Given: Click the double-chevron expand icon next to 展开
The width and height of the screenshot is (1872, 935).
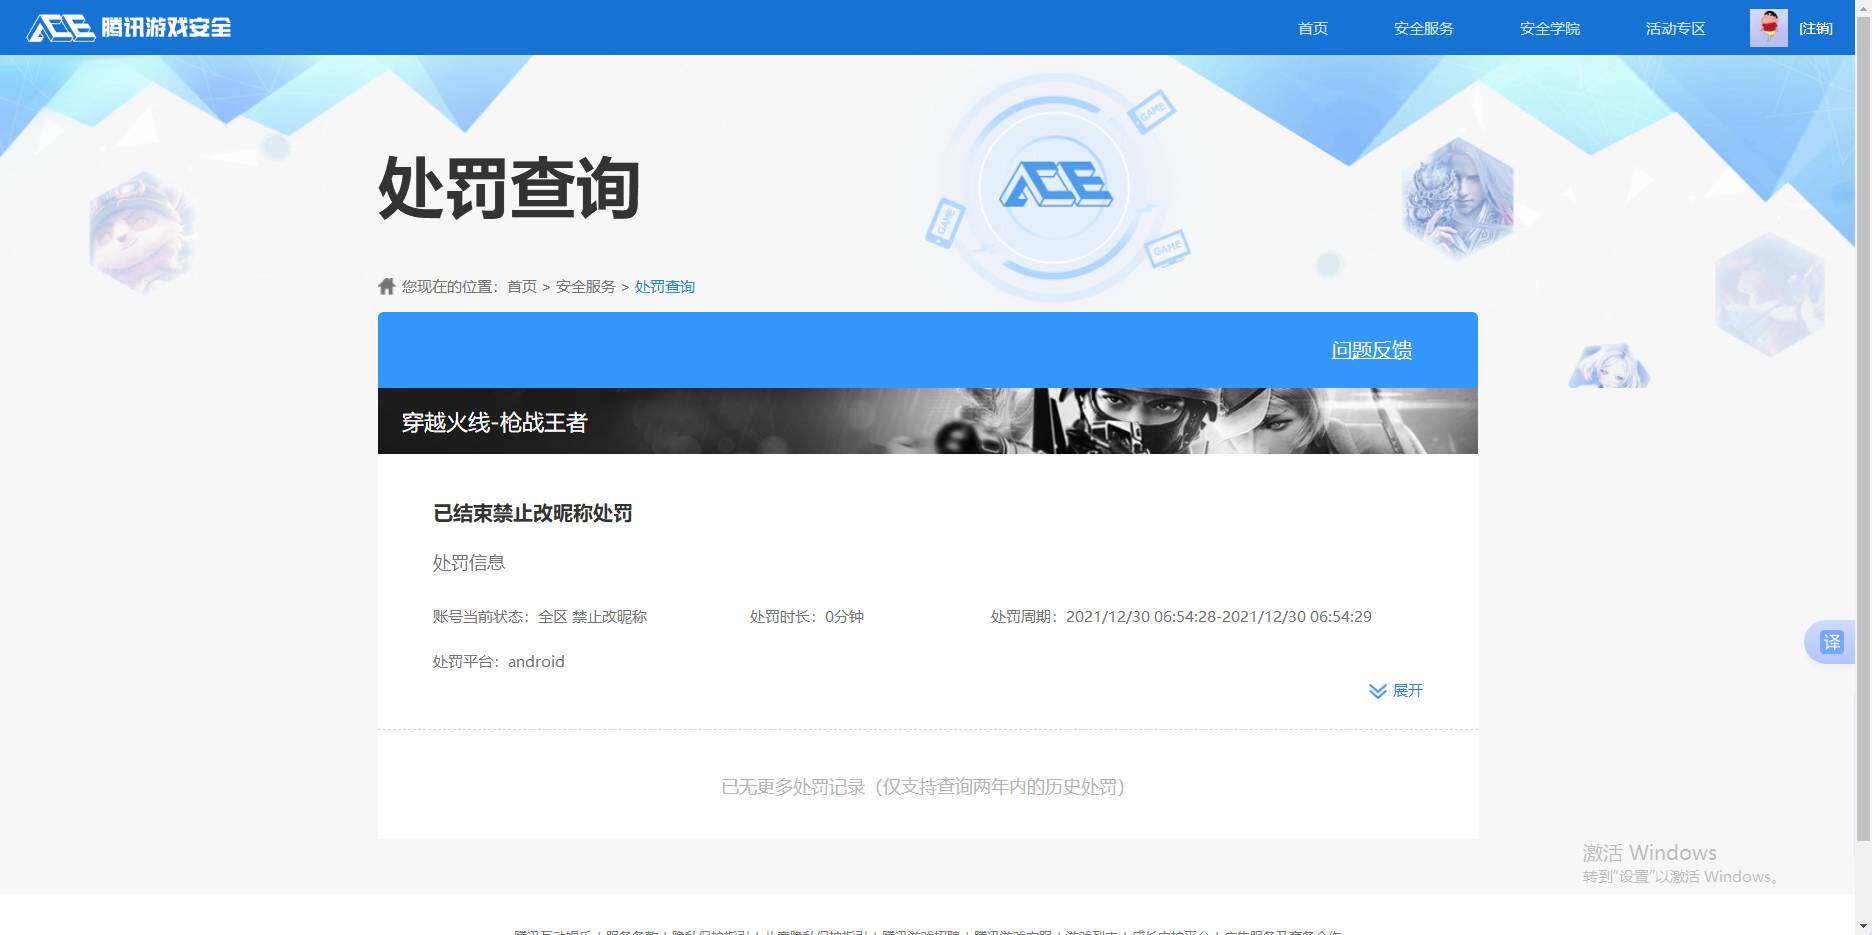Looking at the screenshot, I should click(x=1376, y=690).
